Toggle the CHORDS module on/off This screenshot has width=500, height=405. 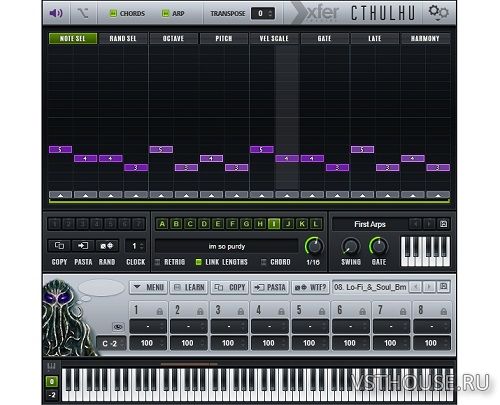click(x=113, y=13)
